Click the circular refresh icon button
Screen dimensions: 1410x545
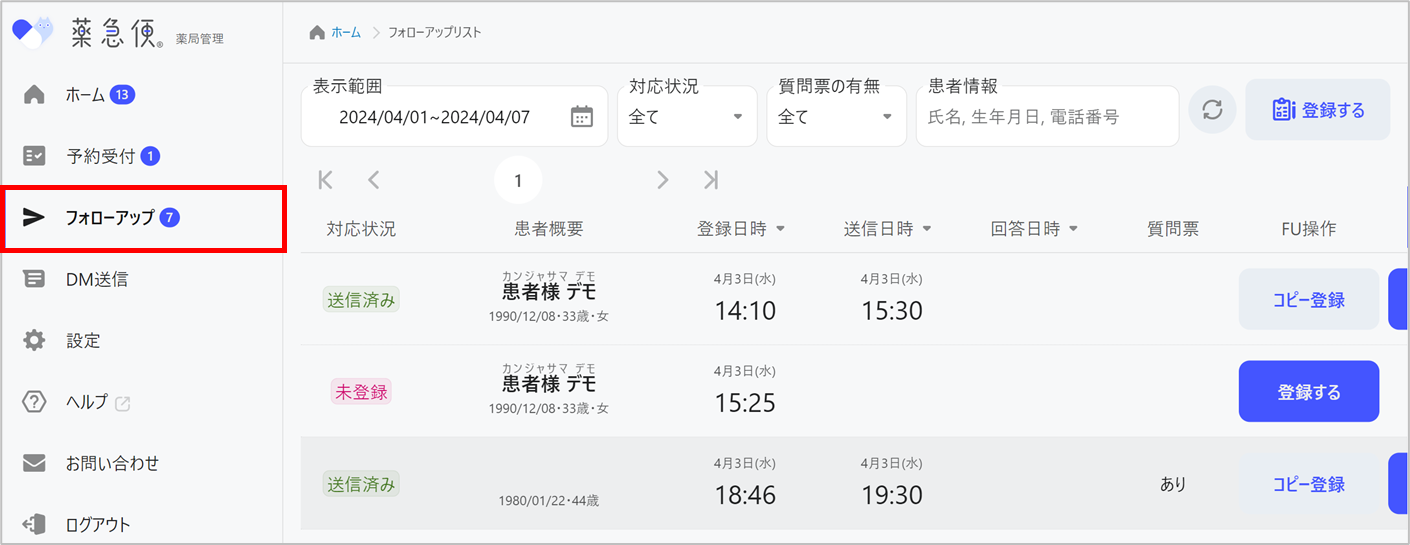coord(1212,110)
